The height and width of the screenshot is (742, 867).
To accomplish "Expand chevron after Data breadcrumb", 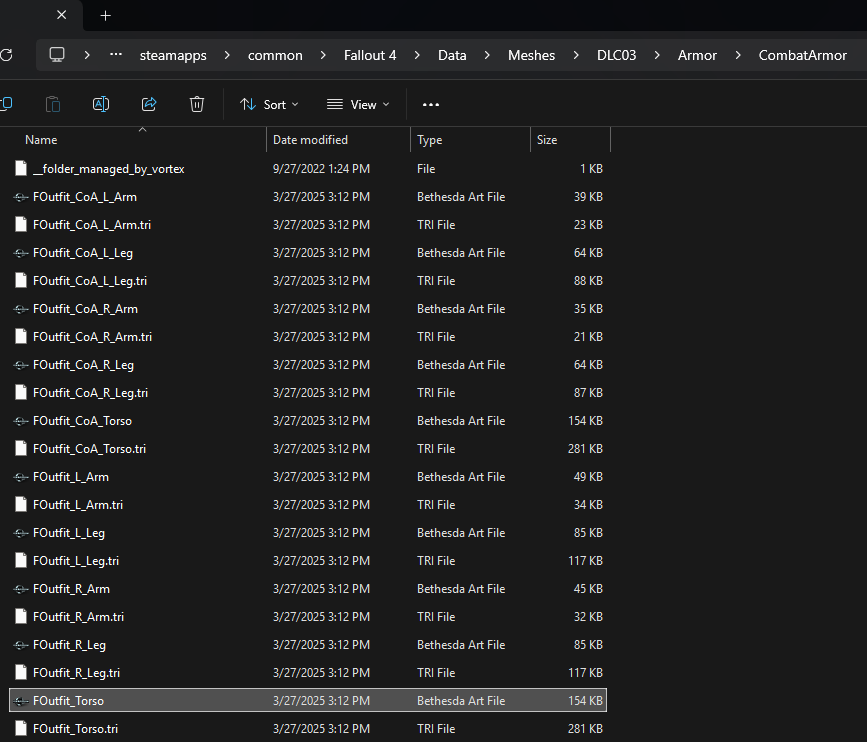I will click(487, 55).
